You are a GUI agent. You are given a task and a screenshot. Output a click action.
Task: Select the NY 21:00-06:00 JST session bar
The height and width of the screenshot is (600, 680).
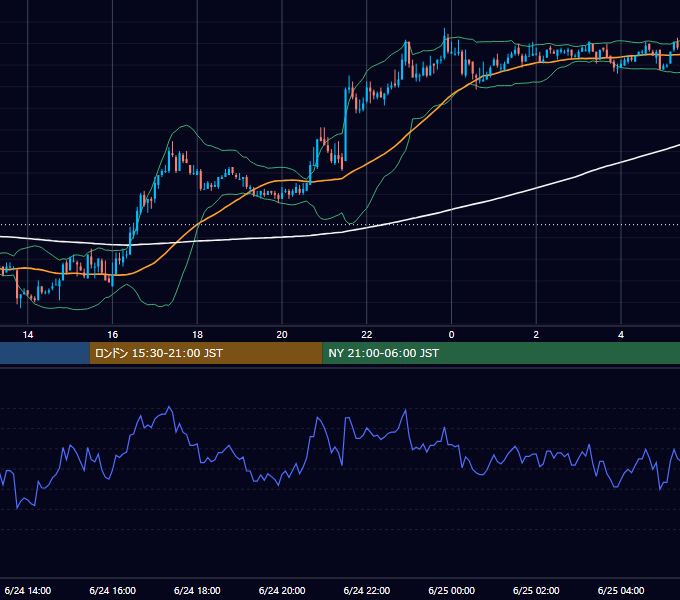click(501, 353)
